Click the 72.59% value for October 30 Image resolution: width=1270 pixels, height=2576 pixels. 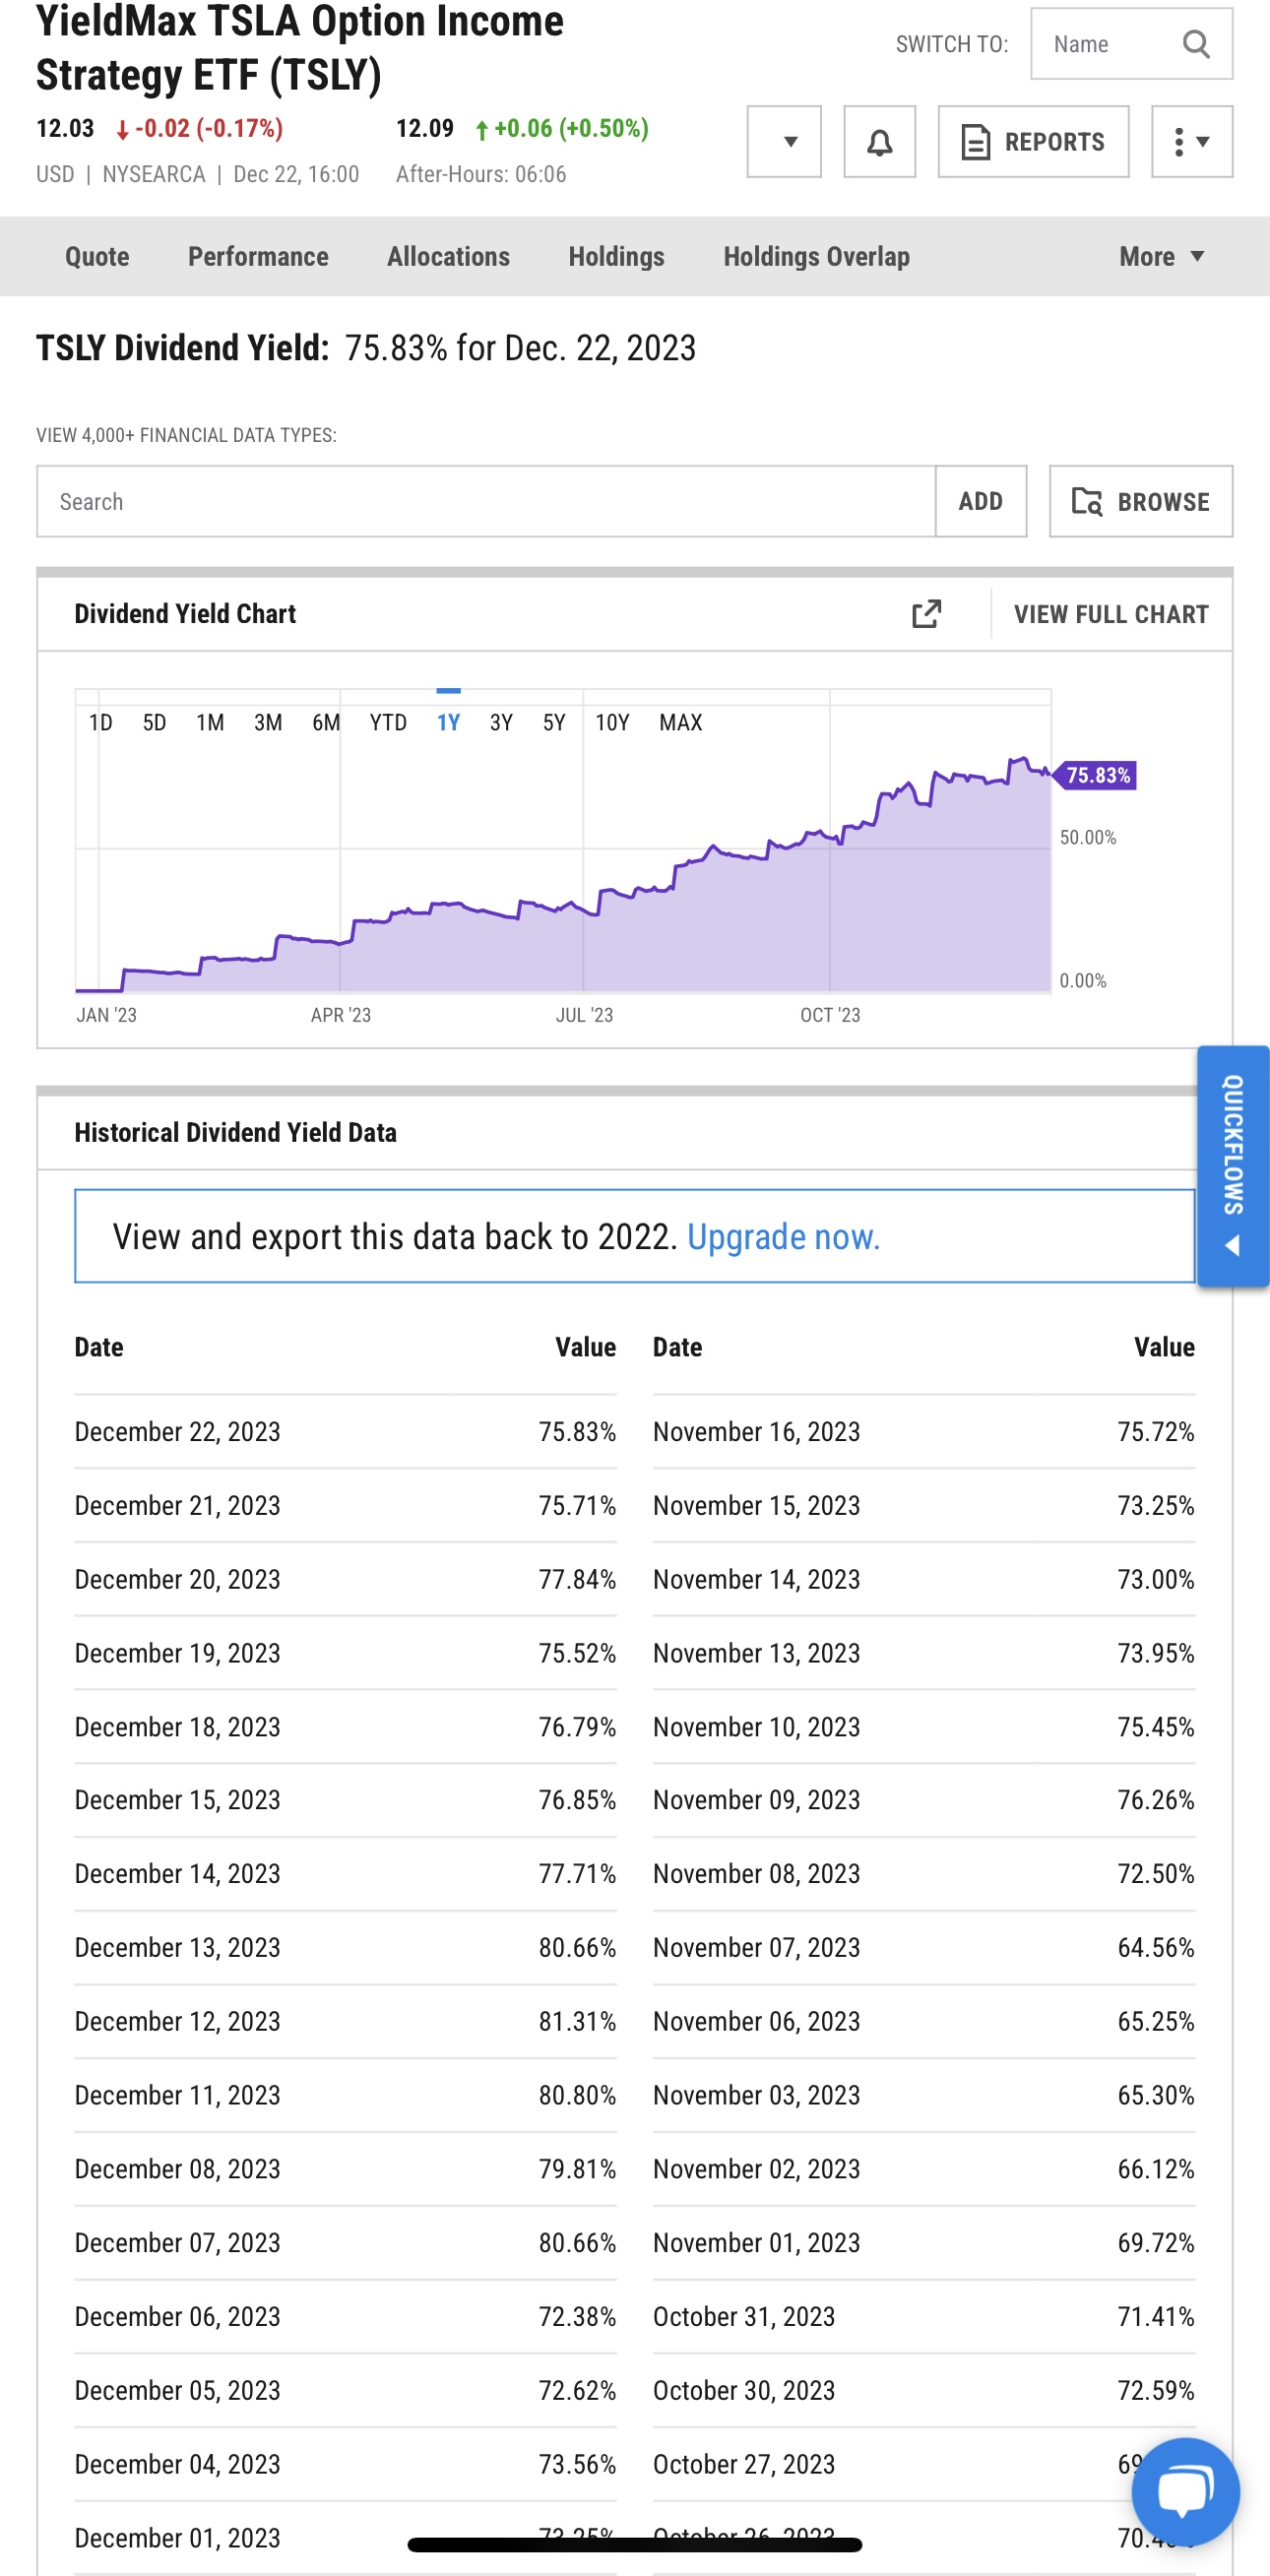(1156, 2391)
